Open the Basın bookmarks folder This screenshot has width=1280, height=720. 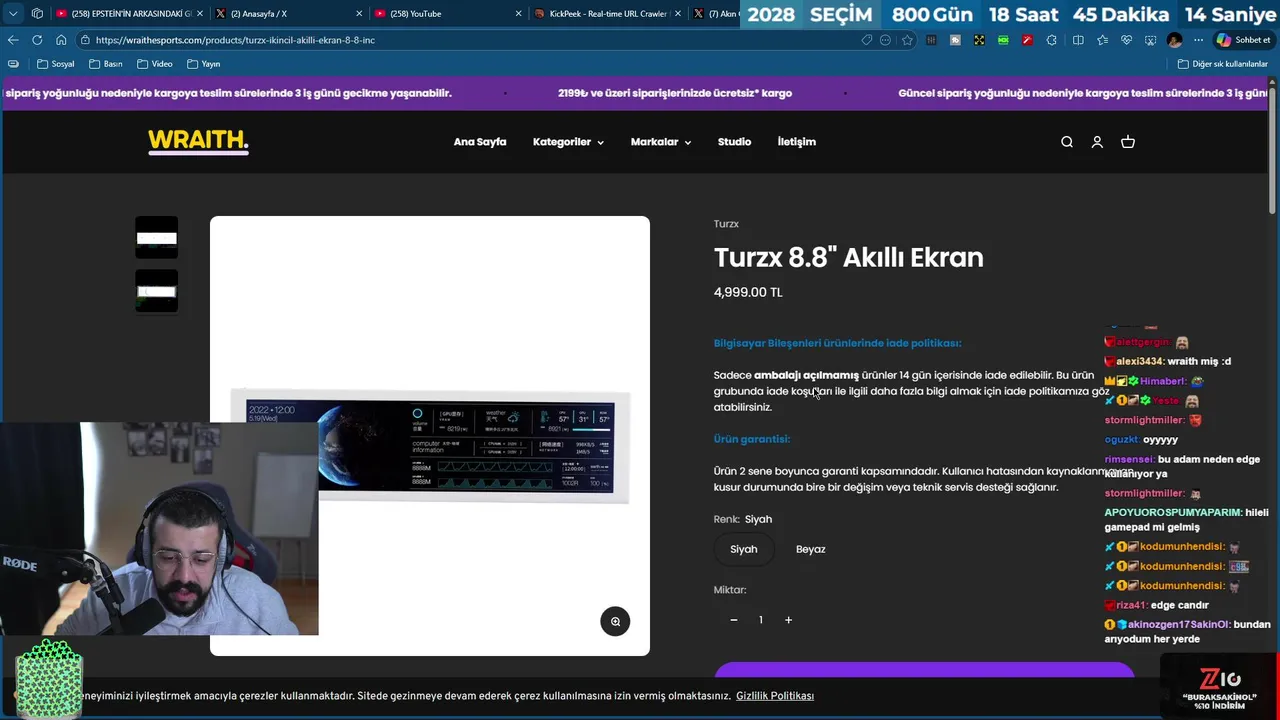[x=105, y=64]
